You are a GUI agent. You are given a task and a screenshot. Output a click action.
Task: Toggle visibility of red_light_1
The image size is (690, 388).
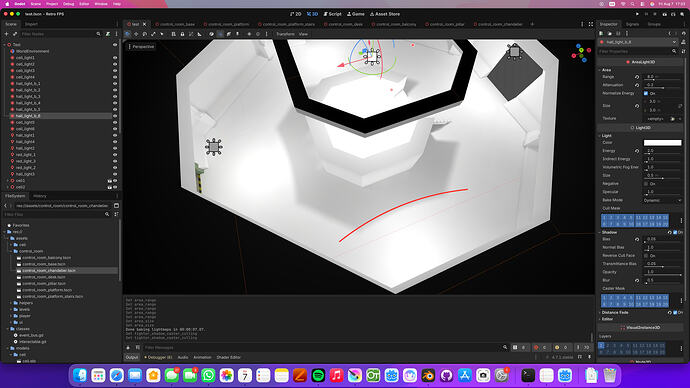[115, 155]
